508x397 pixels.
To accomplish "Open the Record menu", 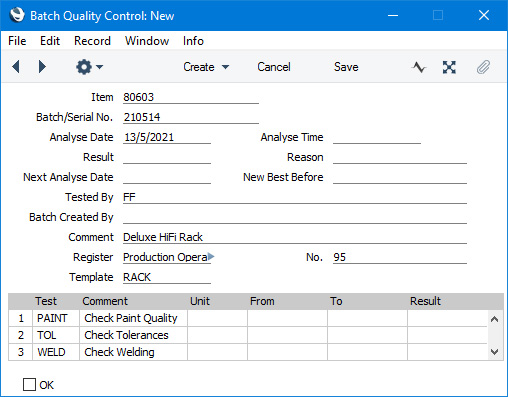I will pos(92,41).
